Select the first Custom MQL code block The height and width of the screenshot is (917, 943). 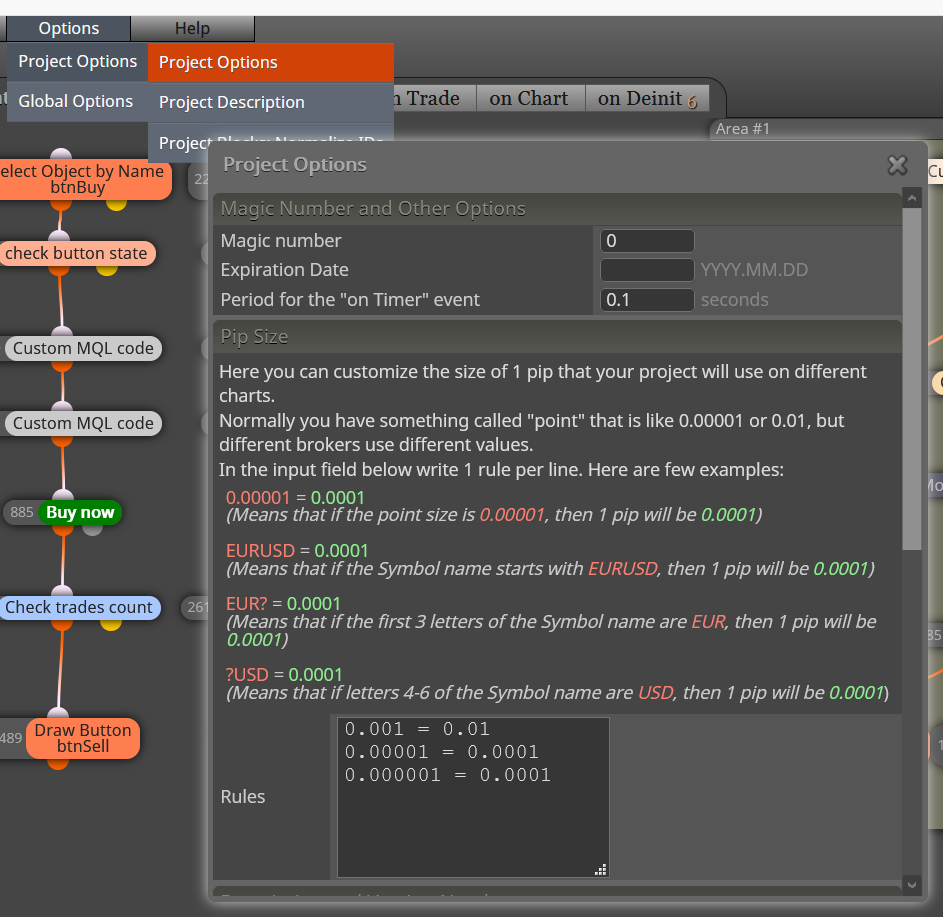83,348
